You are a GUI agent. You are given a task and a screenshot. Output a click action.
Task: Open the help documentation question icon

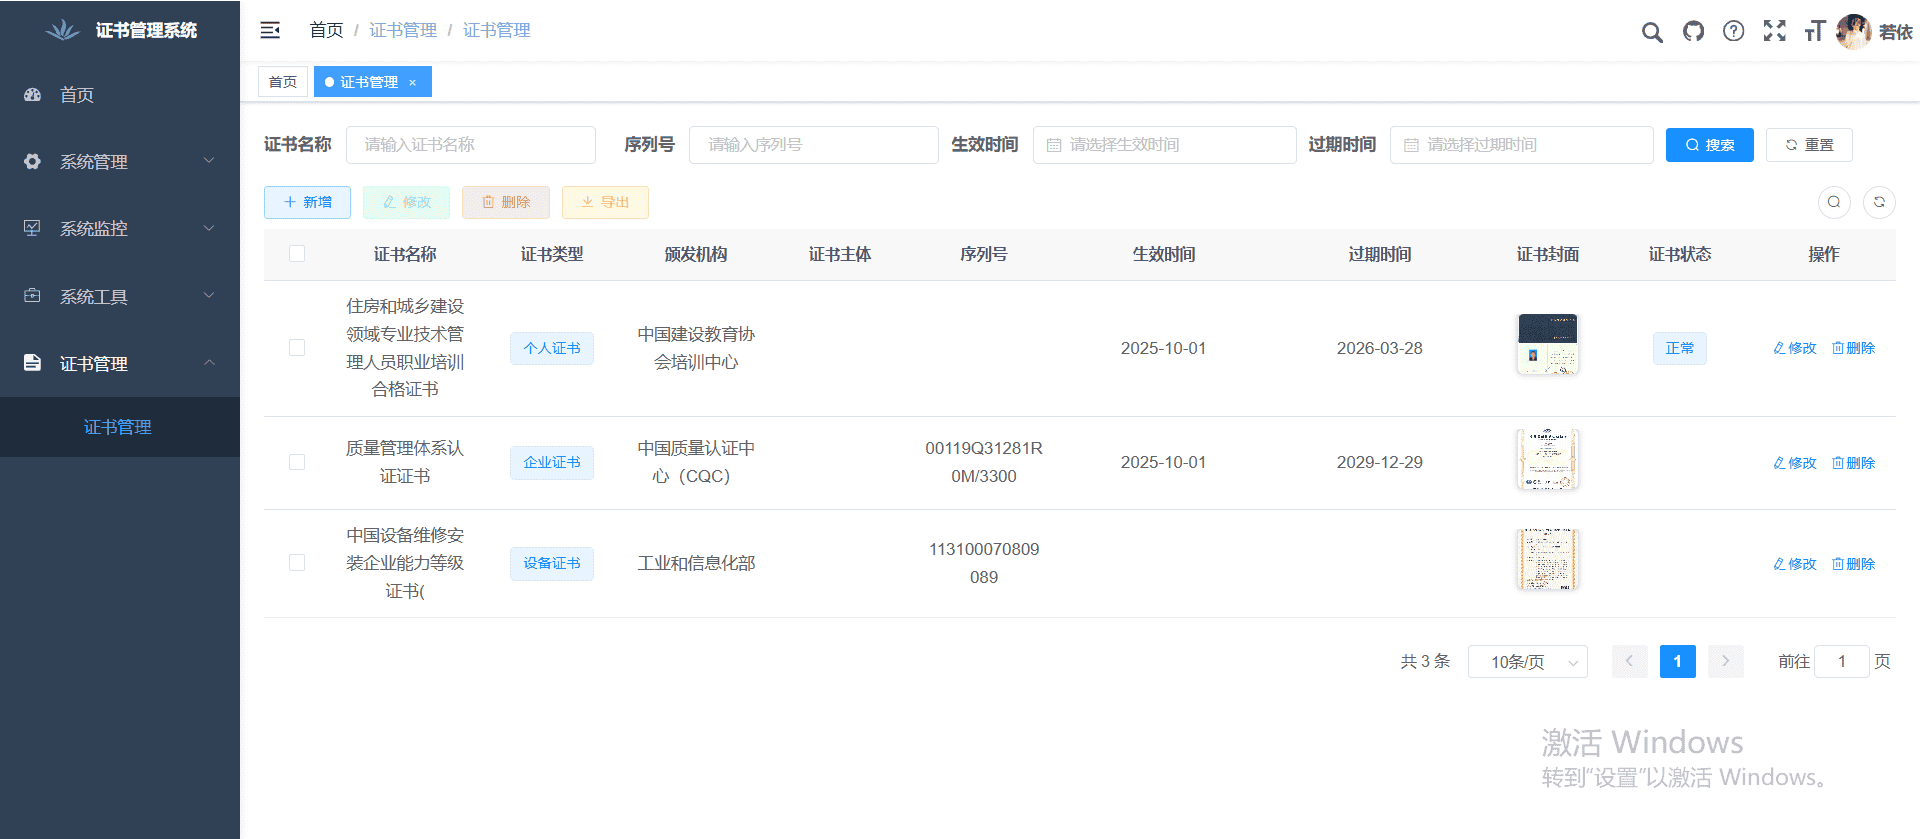[1734, 32]
